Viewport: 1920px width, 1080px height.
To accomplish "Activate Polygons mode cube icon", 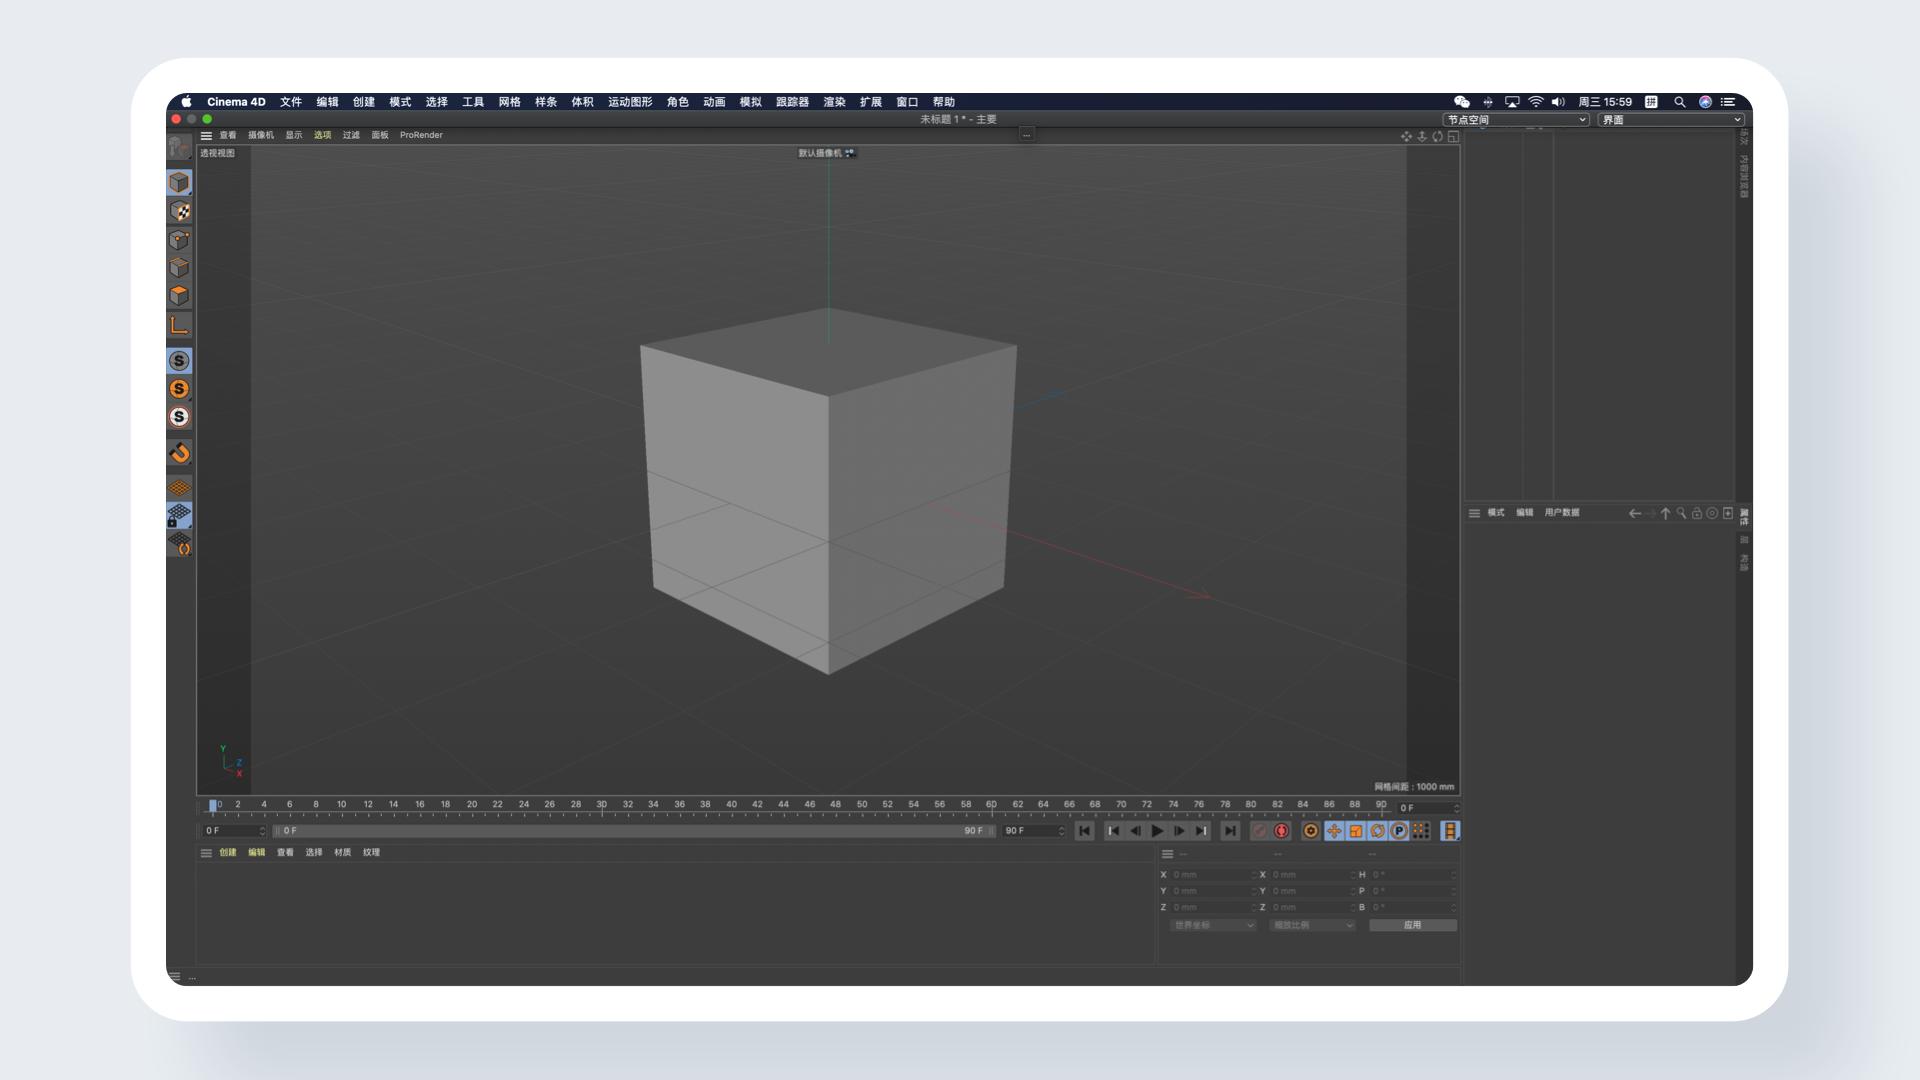I will tap(179, 296).
